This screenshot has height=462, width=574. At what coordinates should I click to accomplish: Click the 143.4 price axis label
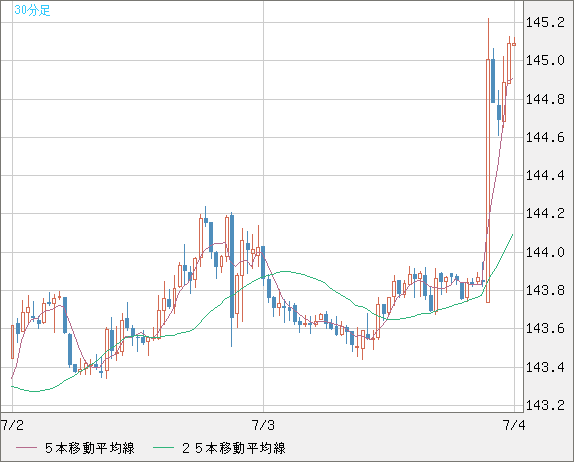tap(545, 367)
